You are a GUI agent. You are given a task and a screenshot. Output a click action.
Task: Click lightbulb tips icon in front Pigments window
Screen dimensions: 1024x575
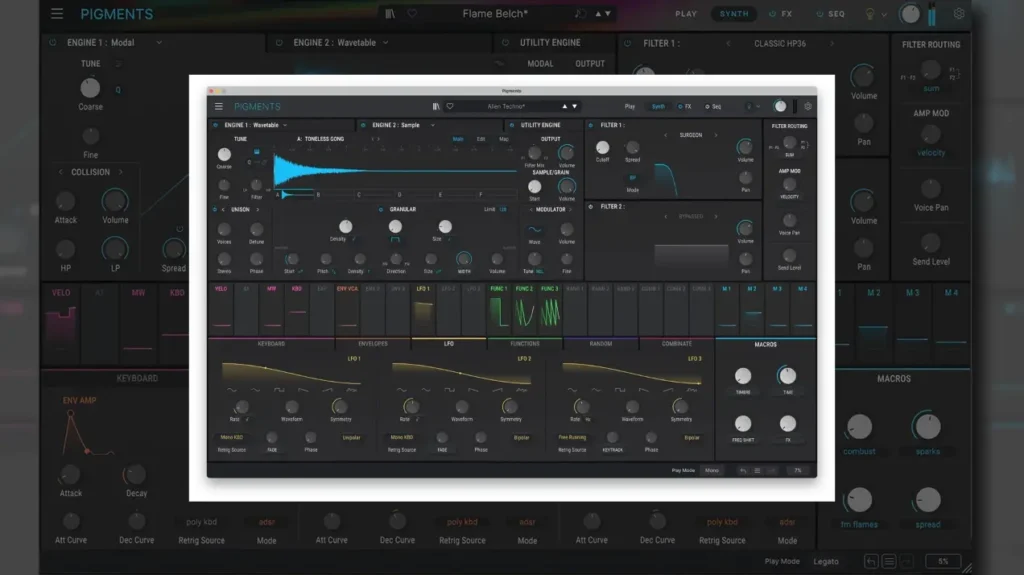click(x=749, y=107)
